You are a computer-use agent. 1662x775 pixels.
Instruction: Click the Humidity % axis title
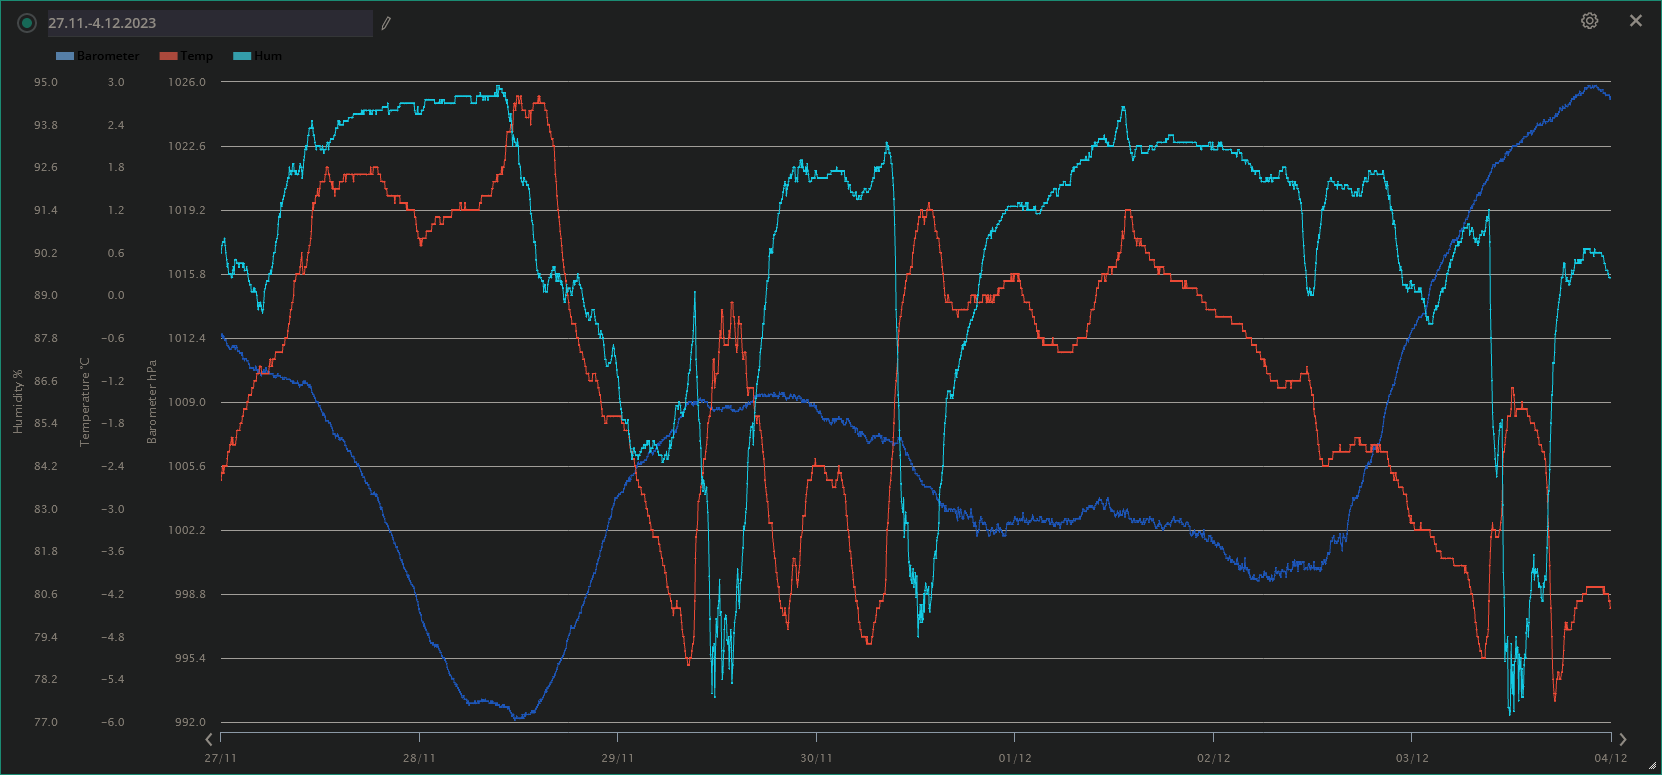(x=17, y=401)
